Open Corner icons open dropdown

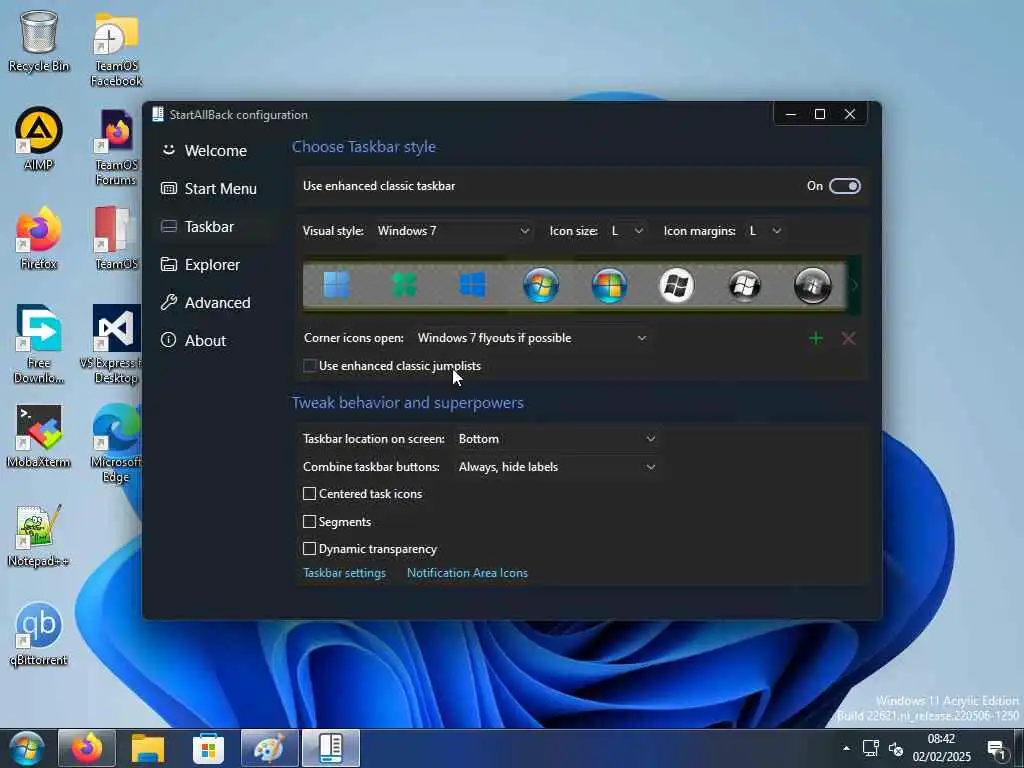click(x=532, y=338)
